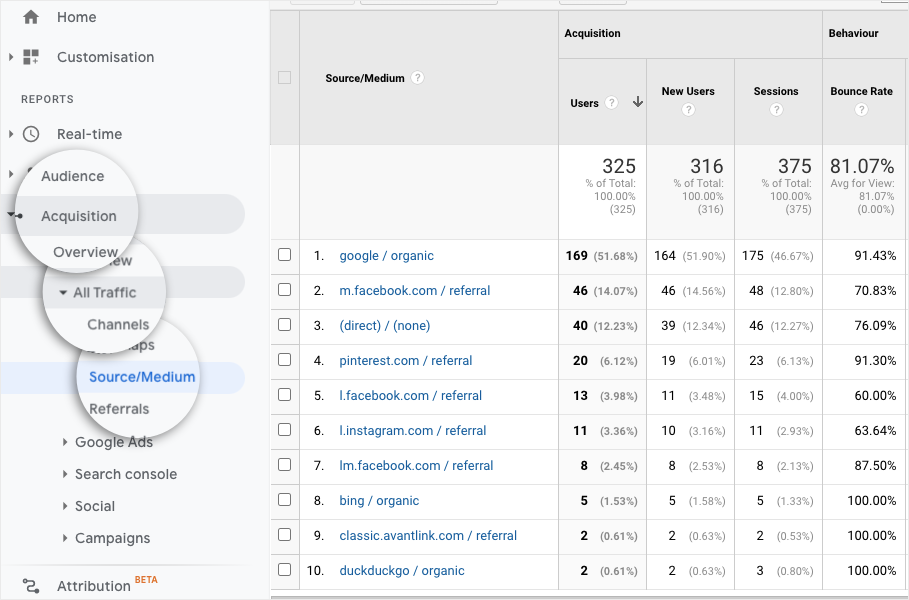Tick the checkbox for google / organic

click(285, 256)
